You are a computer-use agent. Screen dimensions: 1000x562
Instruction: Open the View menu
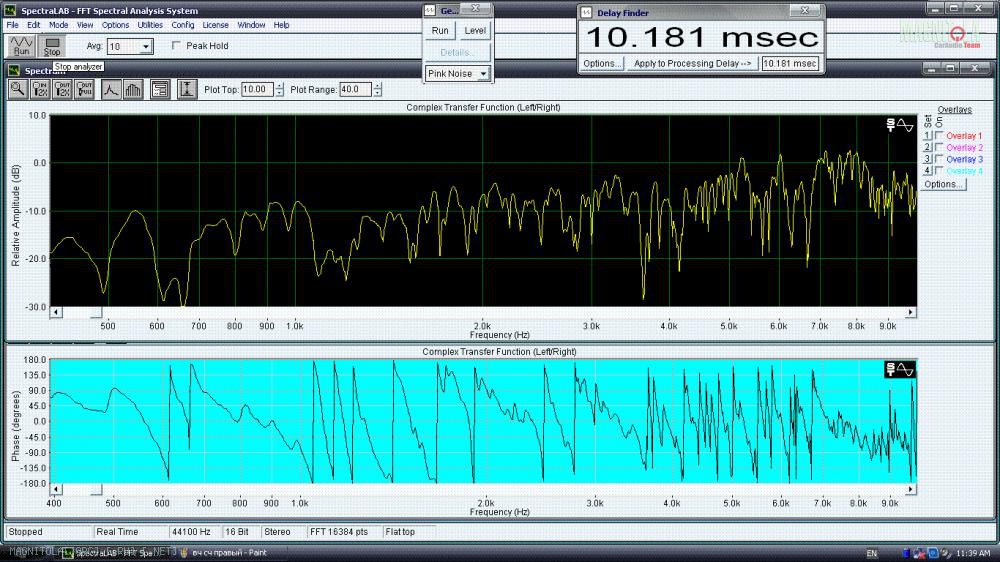(x=85, y=25)
